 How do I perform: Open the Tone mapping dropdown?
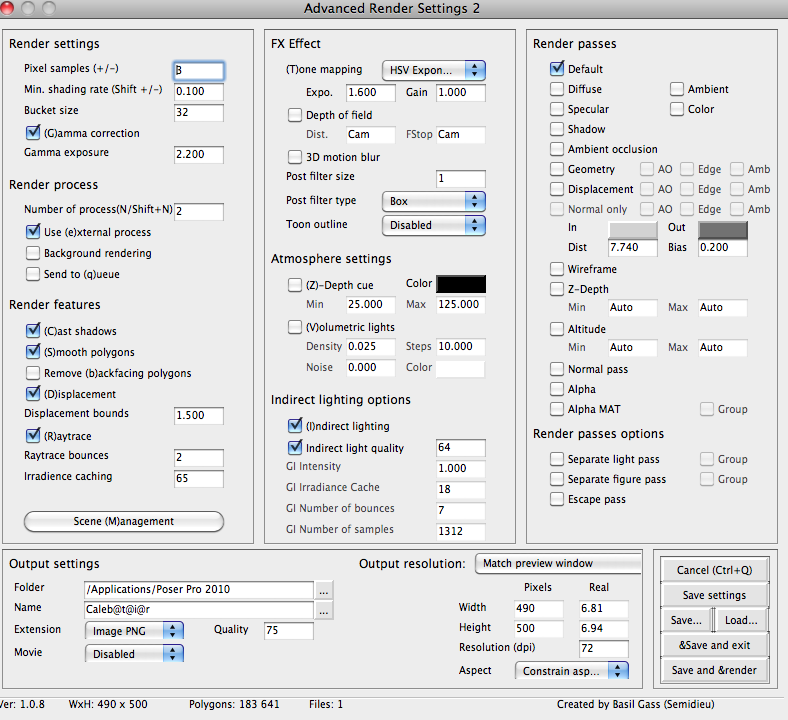(x=433, y=70)
